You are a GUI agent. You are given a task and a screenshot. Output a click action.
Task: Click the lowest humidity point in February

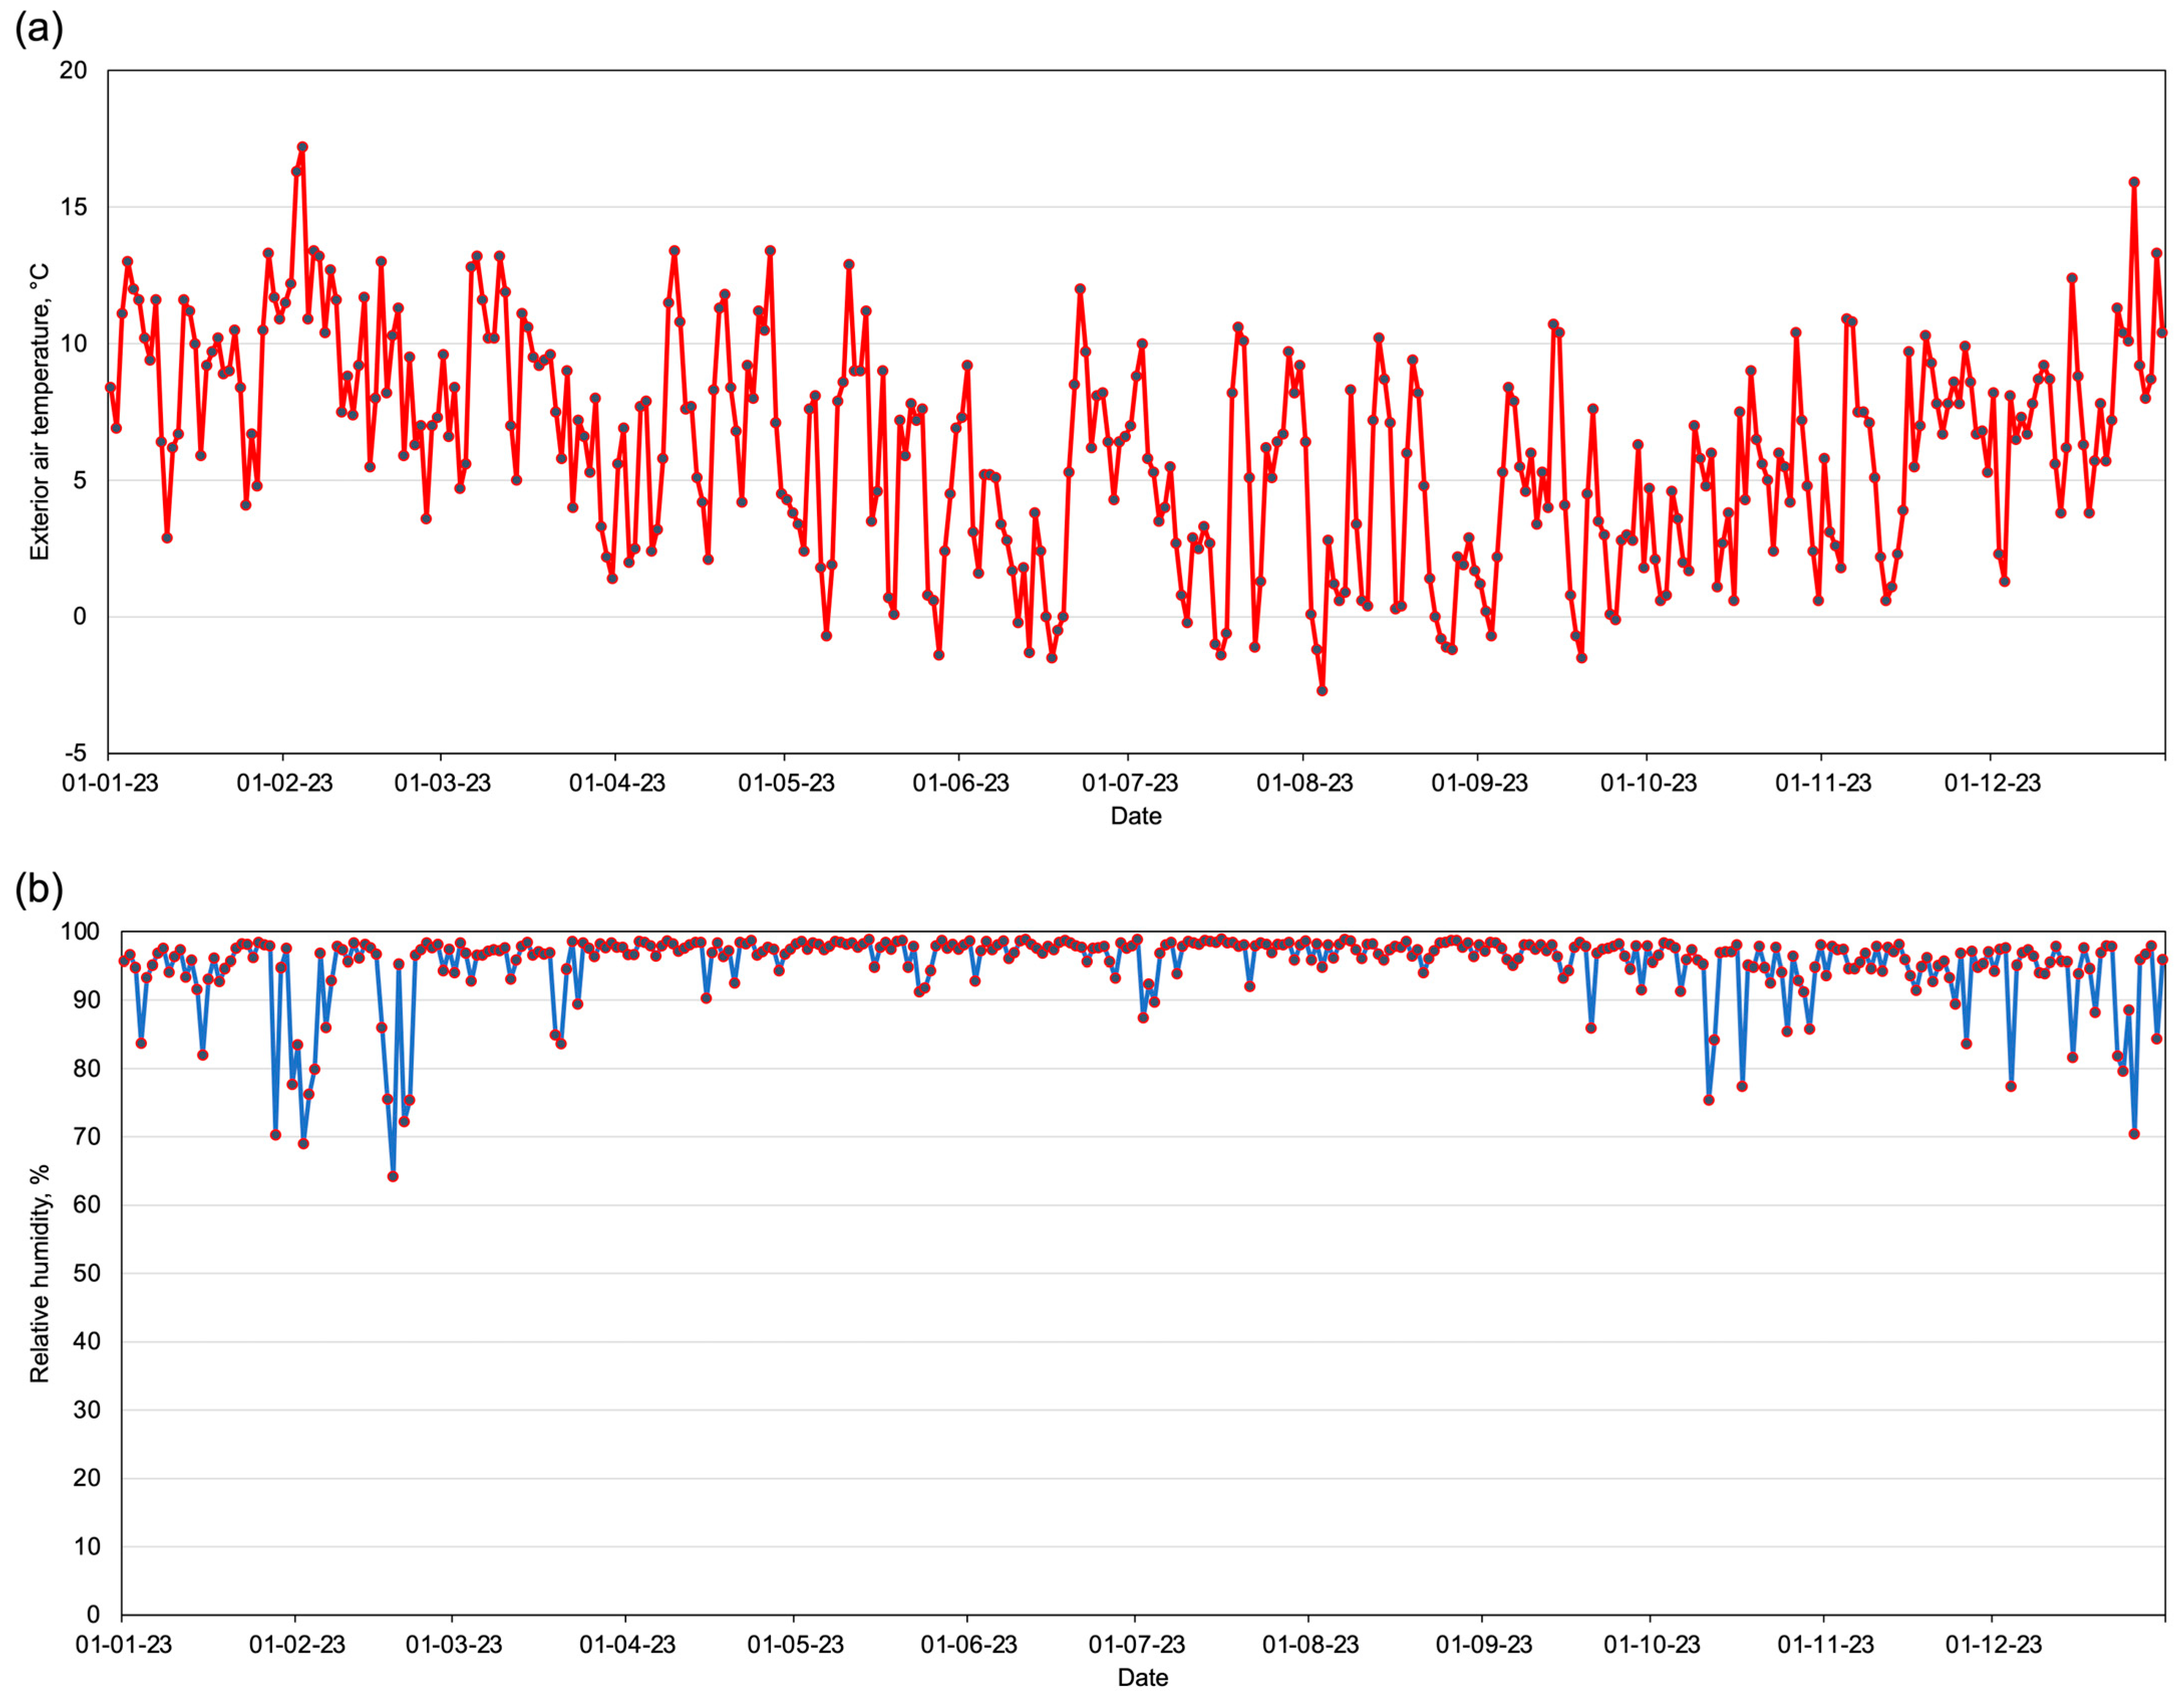tap(393, 1176)
